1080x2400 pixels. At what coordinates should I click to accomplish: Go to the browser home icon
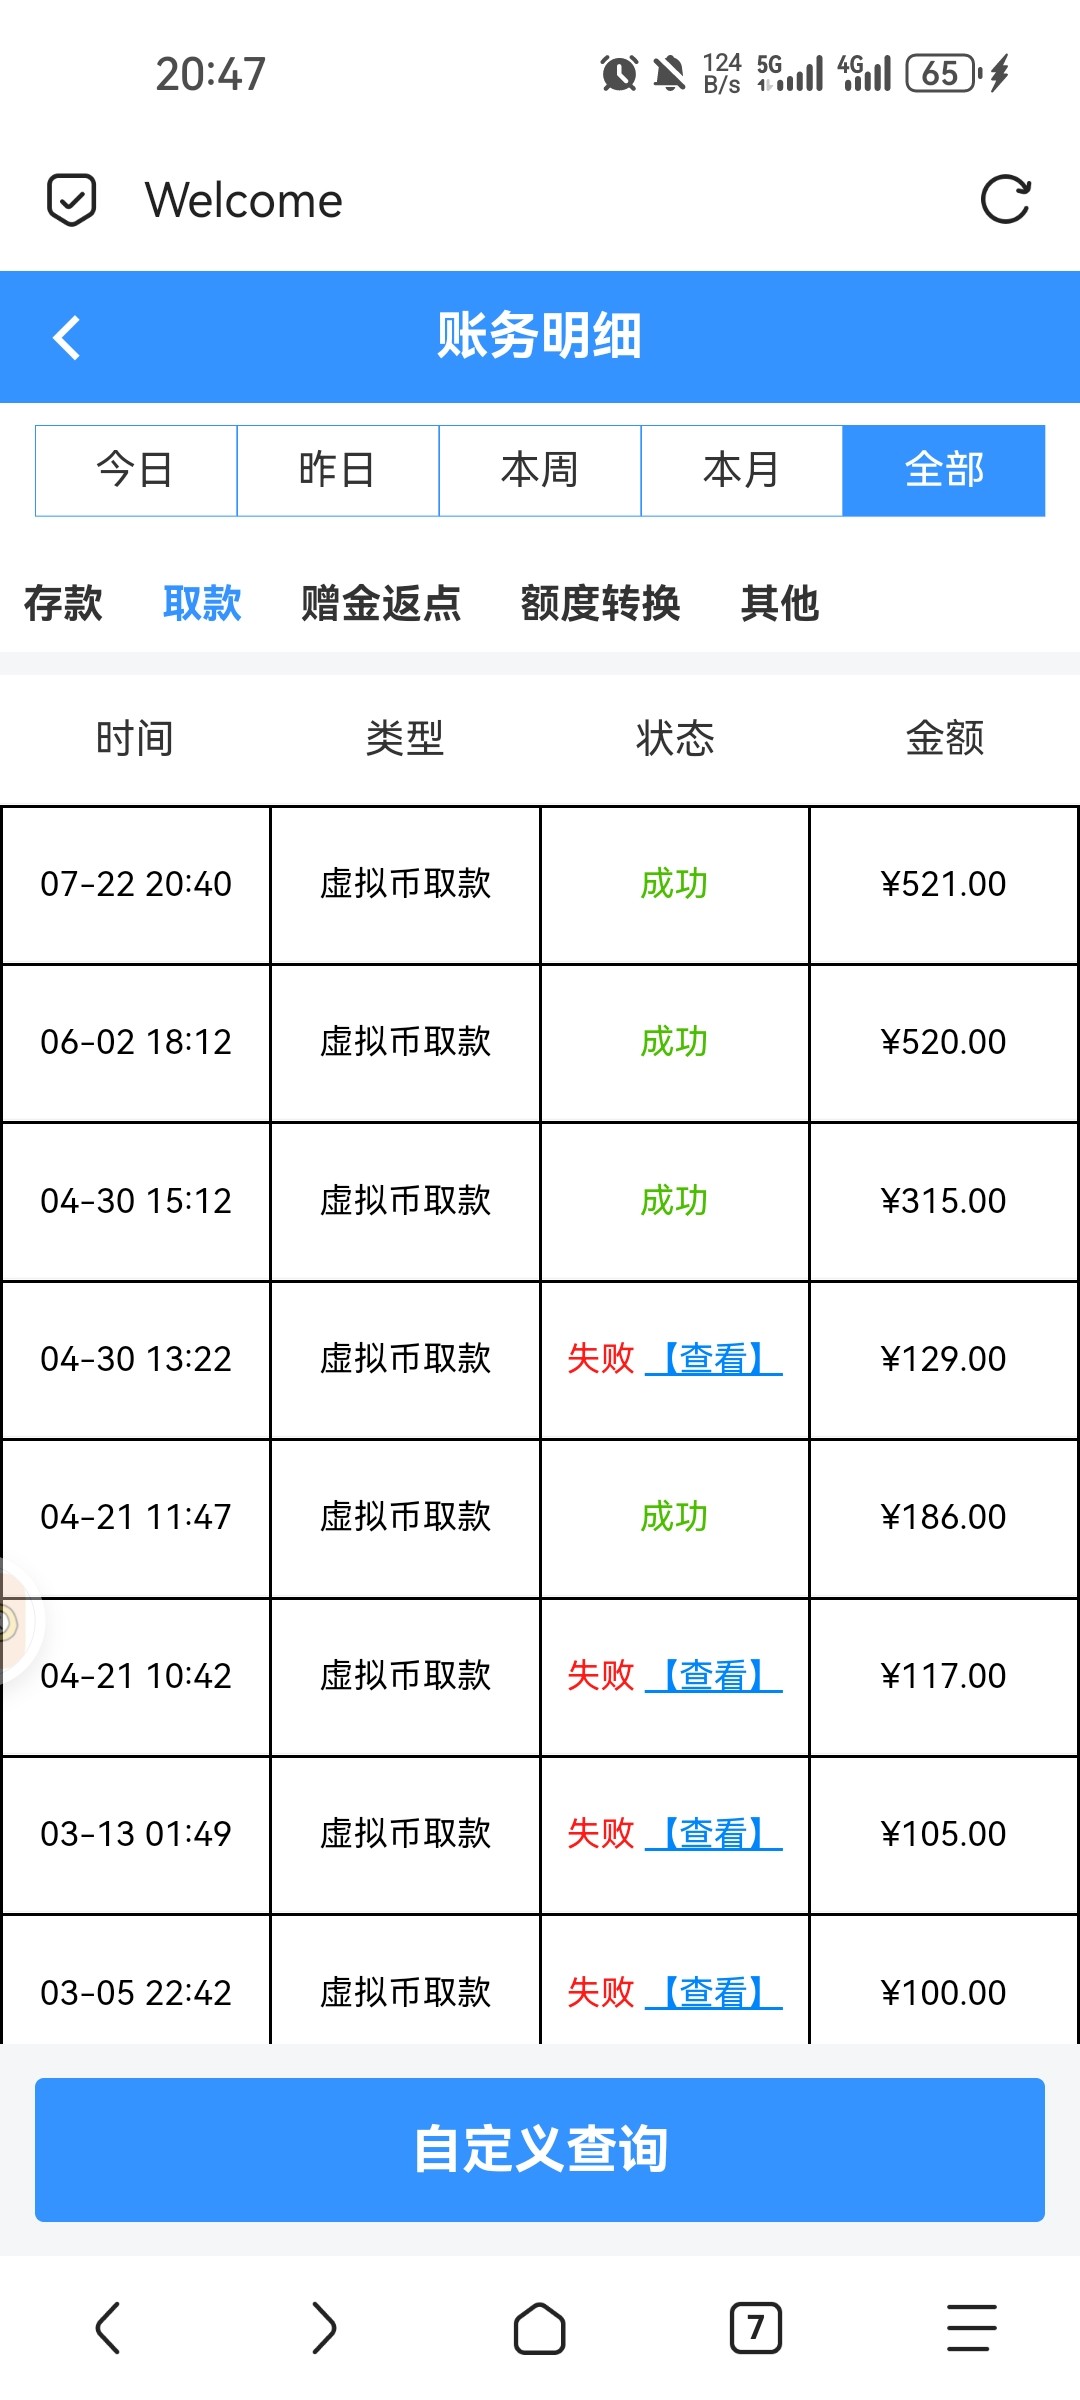click(x=539, y=2328)
